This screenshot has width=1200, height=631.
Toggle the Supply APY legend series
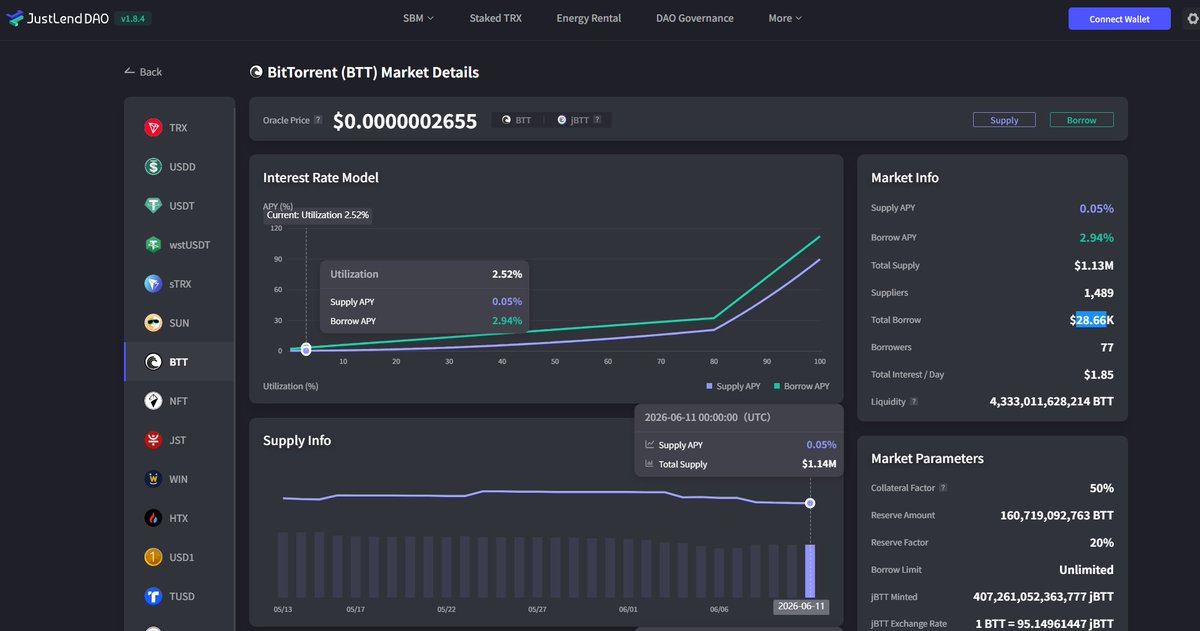(x=733, y=386)
